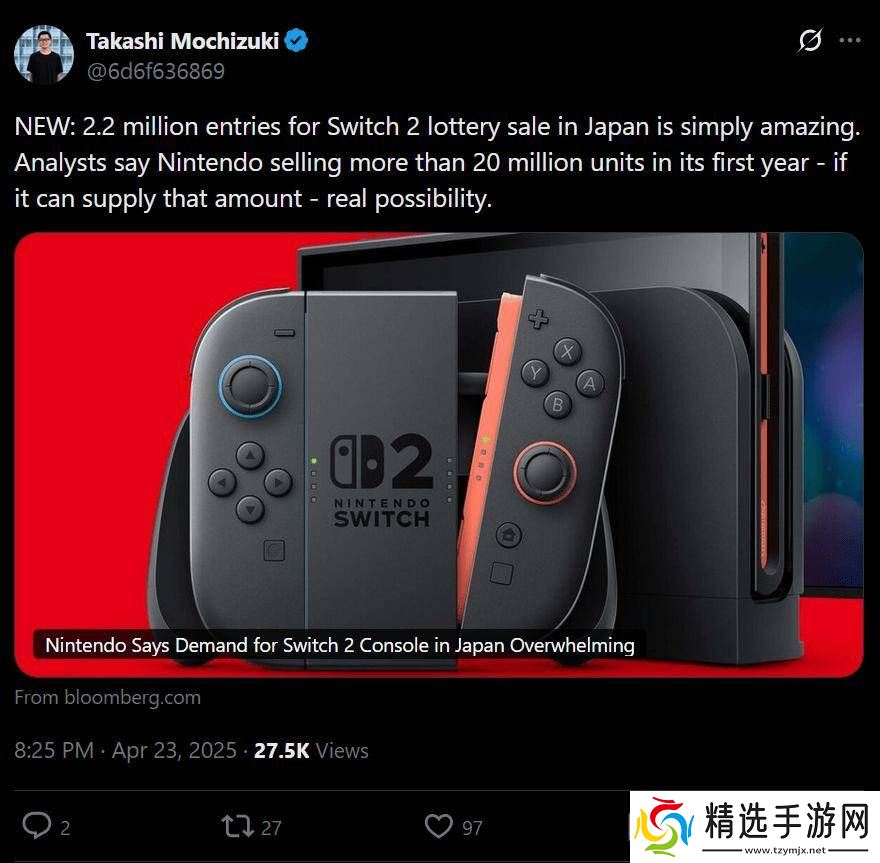Click the like count 97
The width and height of the screenshot is (880, 863).
[473, 828]
